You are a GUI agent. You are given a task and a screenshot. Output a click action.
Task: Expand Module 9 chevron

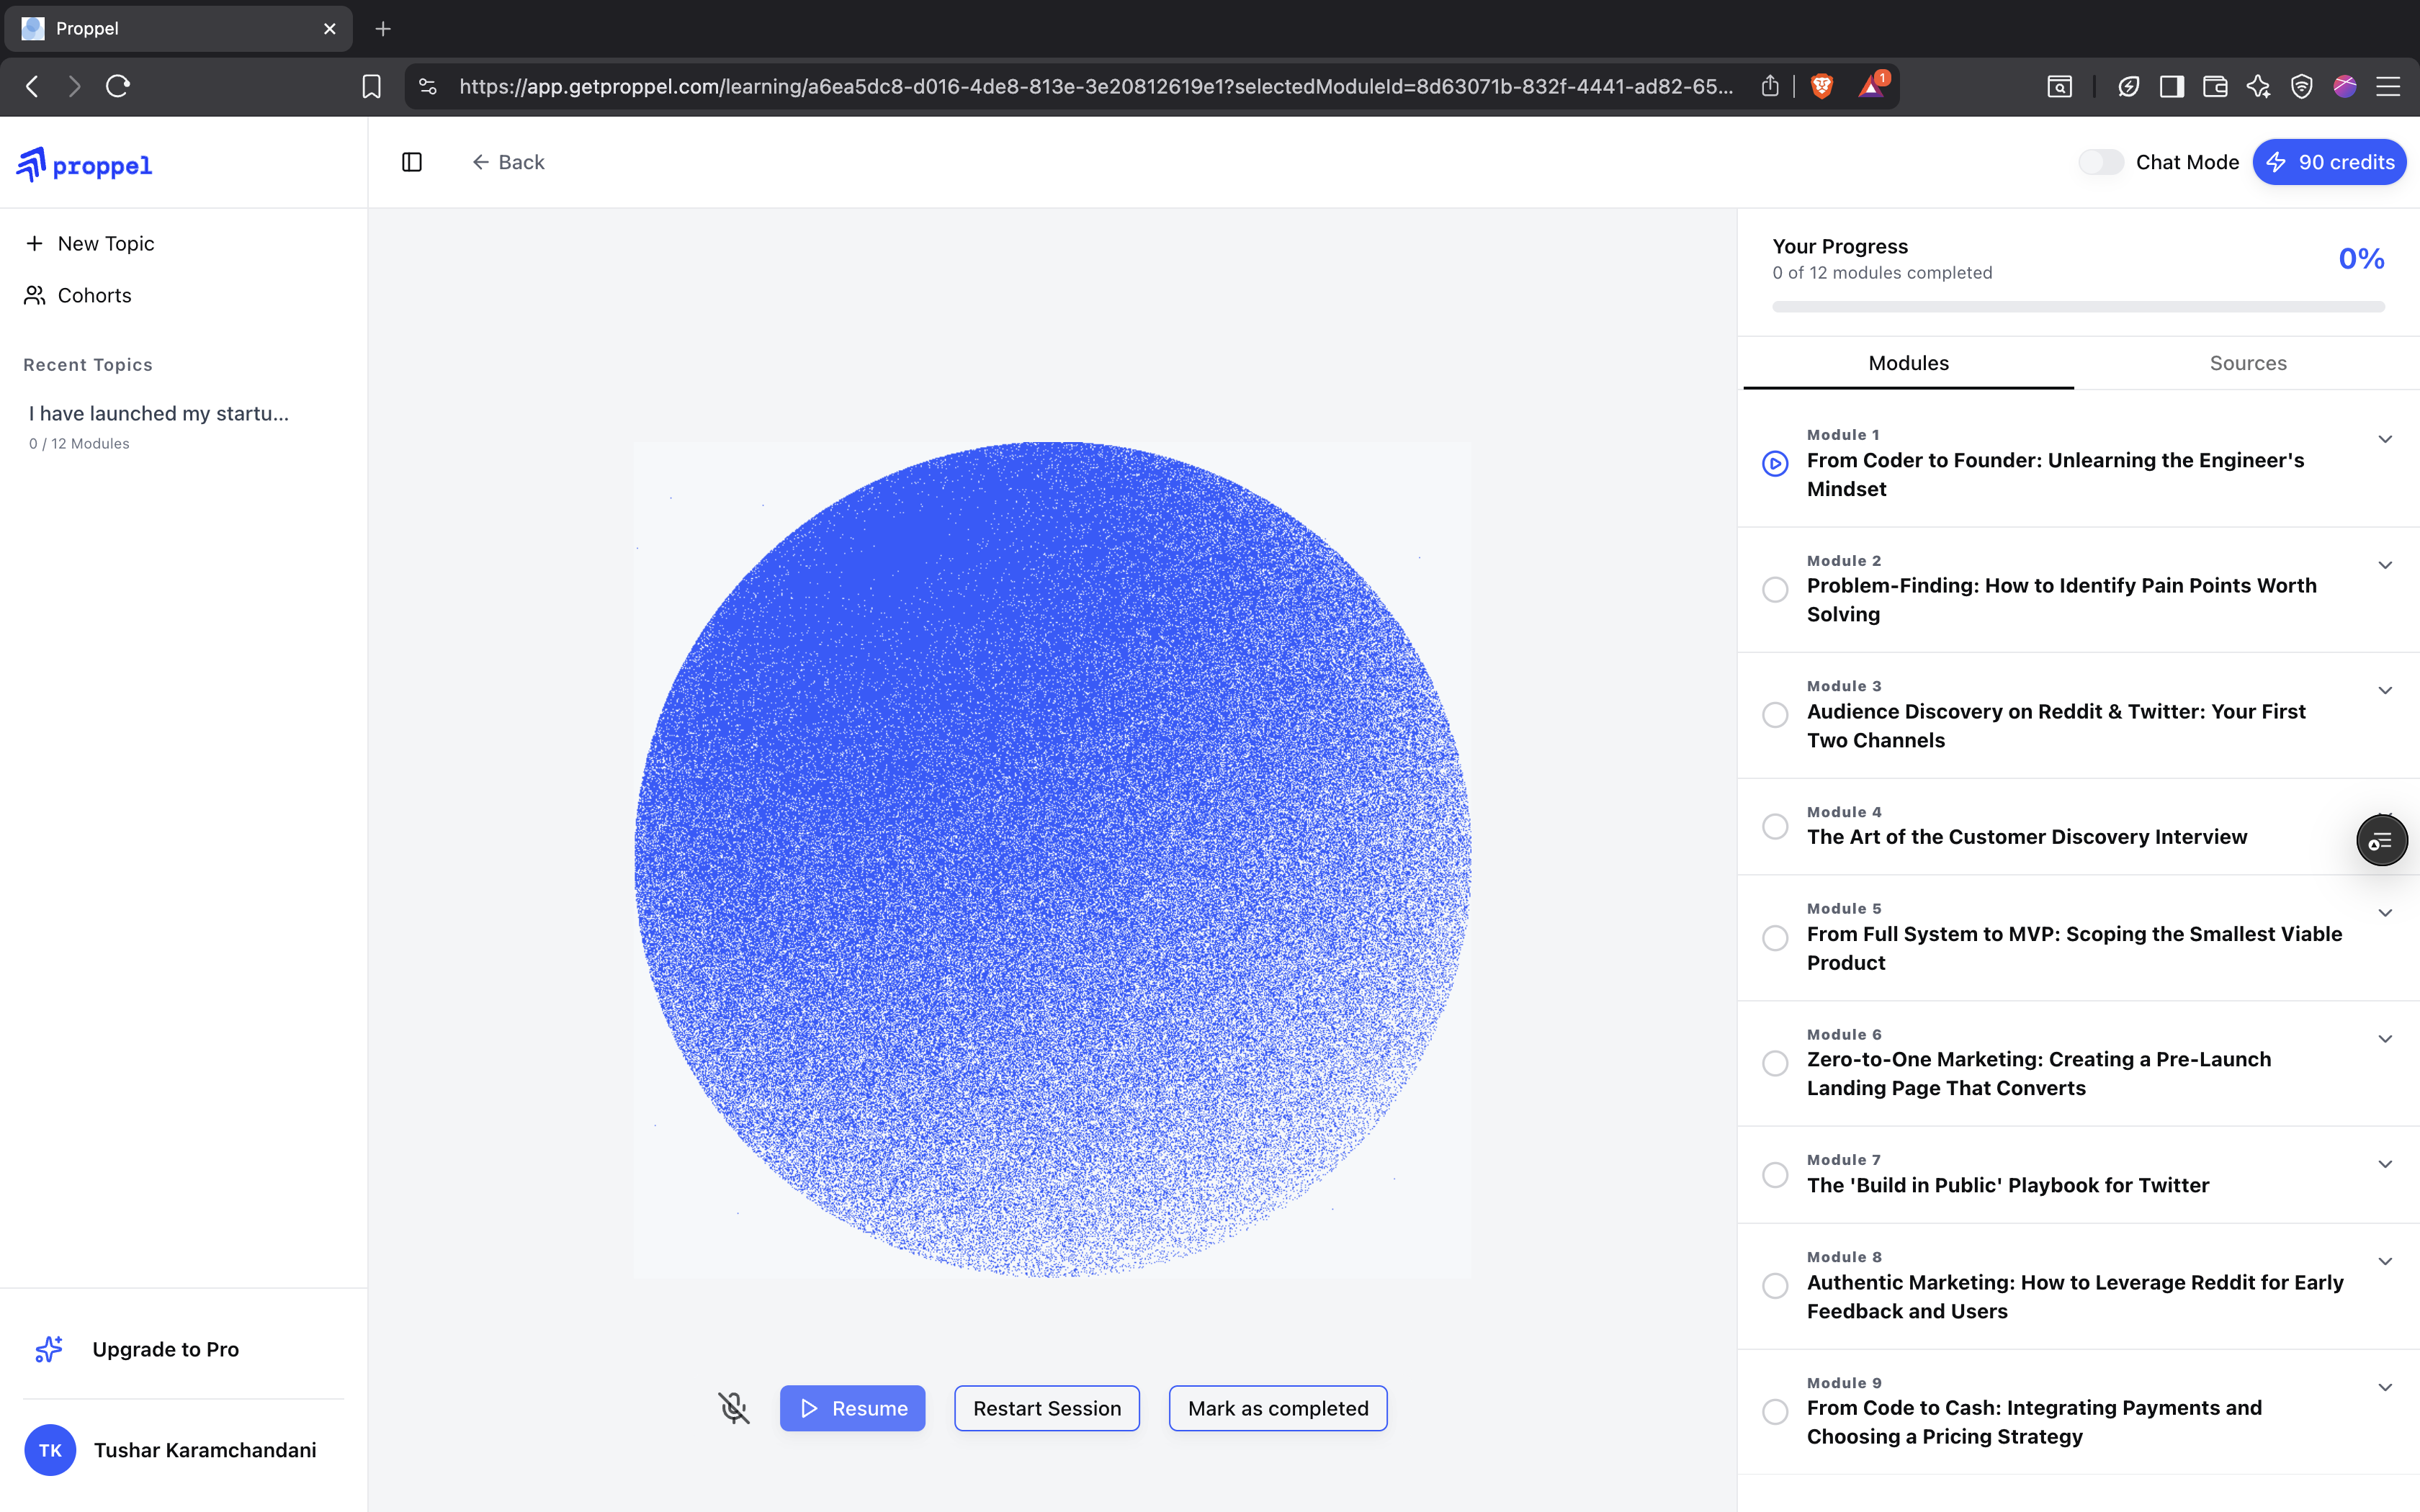click(x=2385, y=1387)
